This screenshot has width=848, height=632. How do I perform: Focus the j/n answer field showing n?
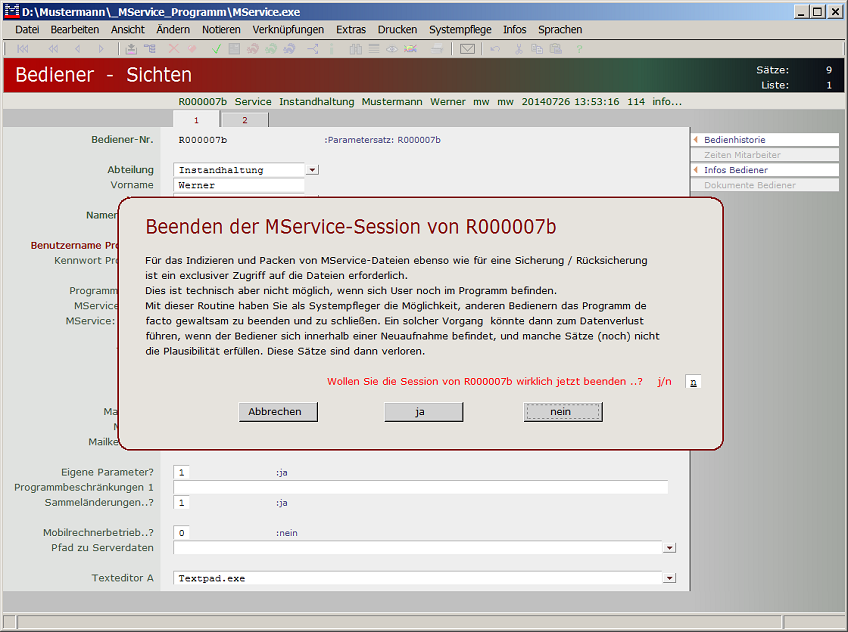[x=693, y=381]
